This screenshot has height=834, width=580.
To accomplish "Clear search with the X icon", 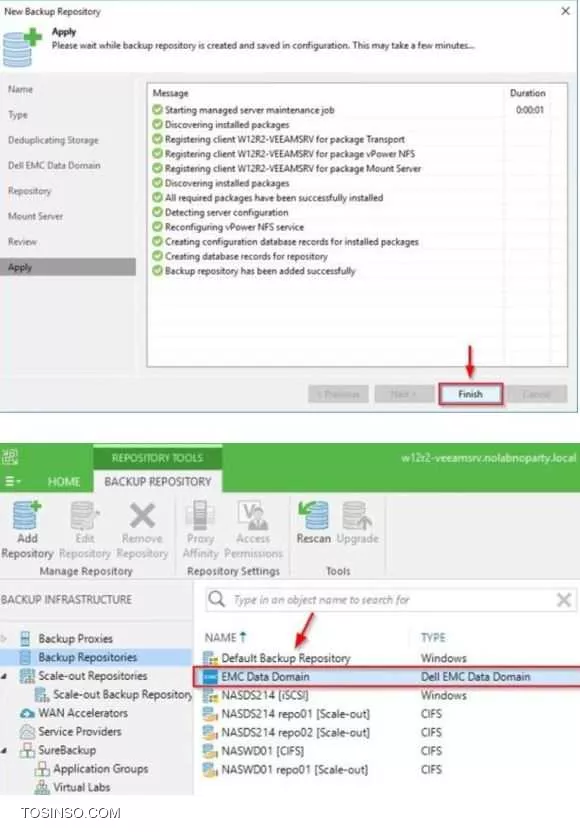I will point(564,600).
